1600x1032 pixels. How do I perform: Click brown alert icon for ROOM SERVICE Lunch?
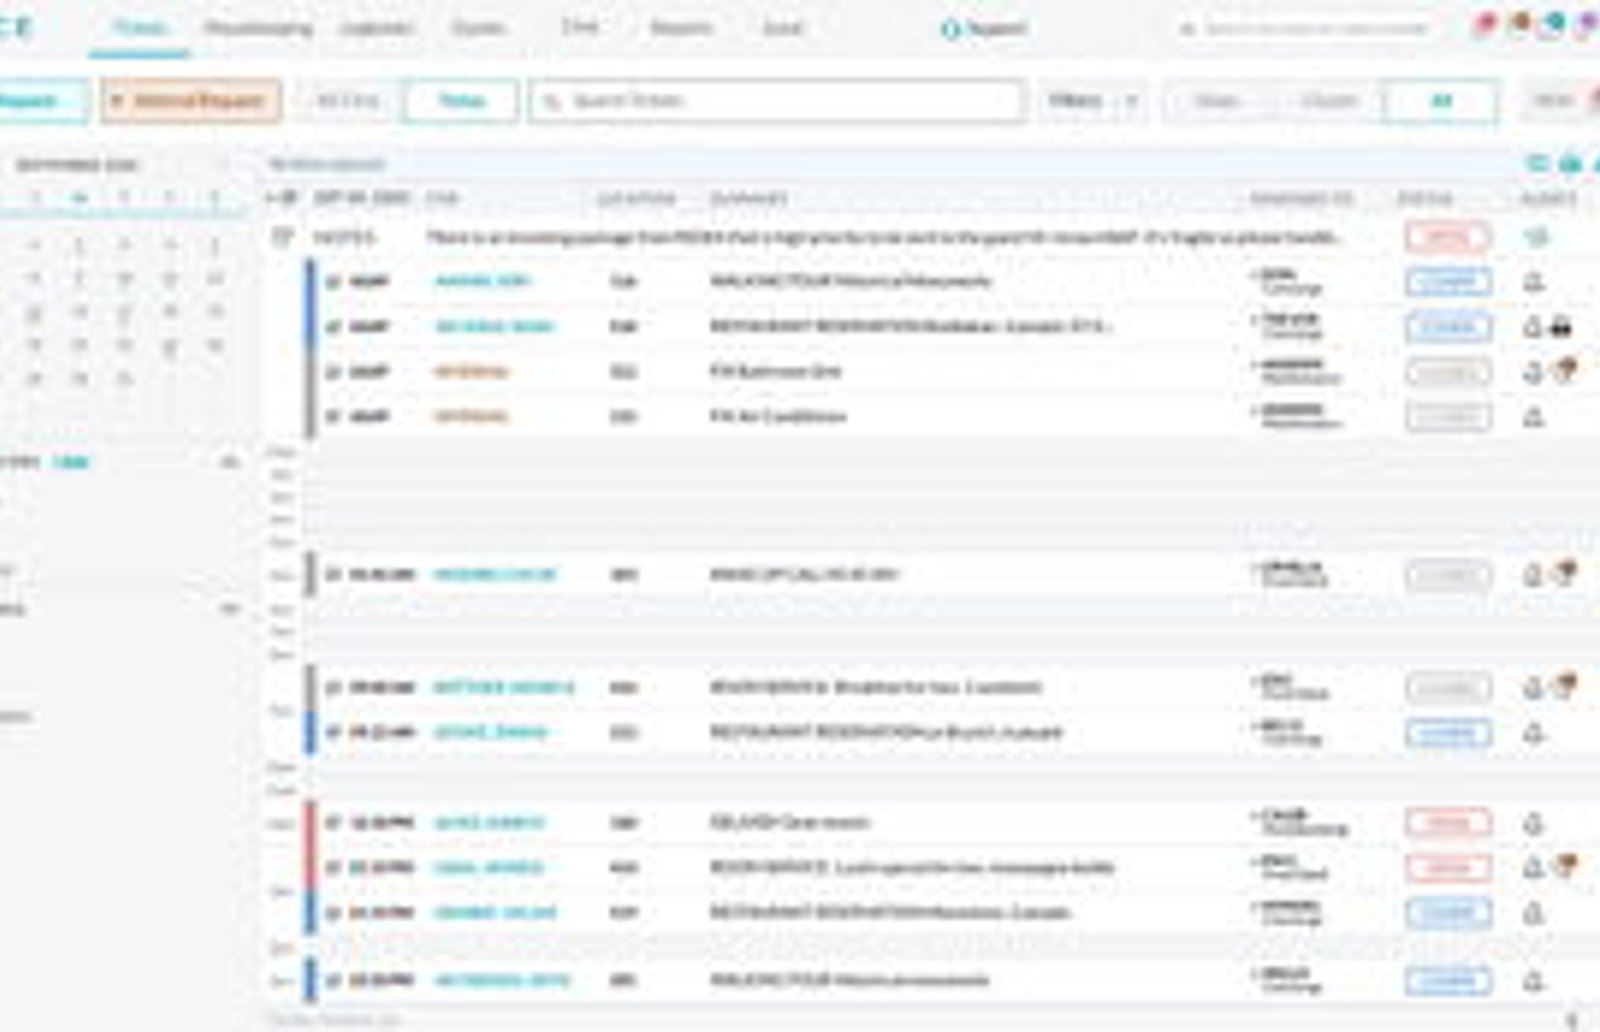coord(1565,866)
